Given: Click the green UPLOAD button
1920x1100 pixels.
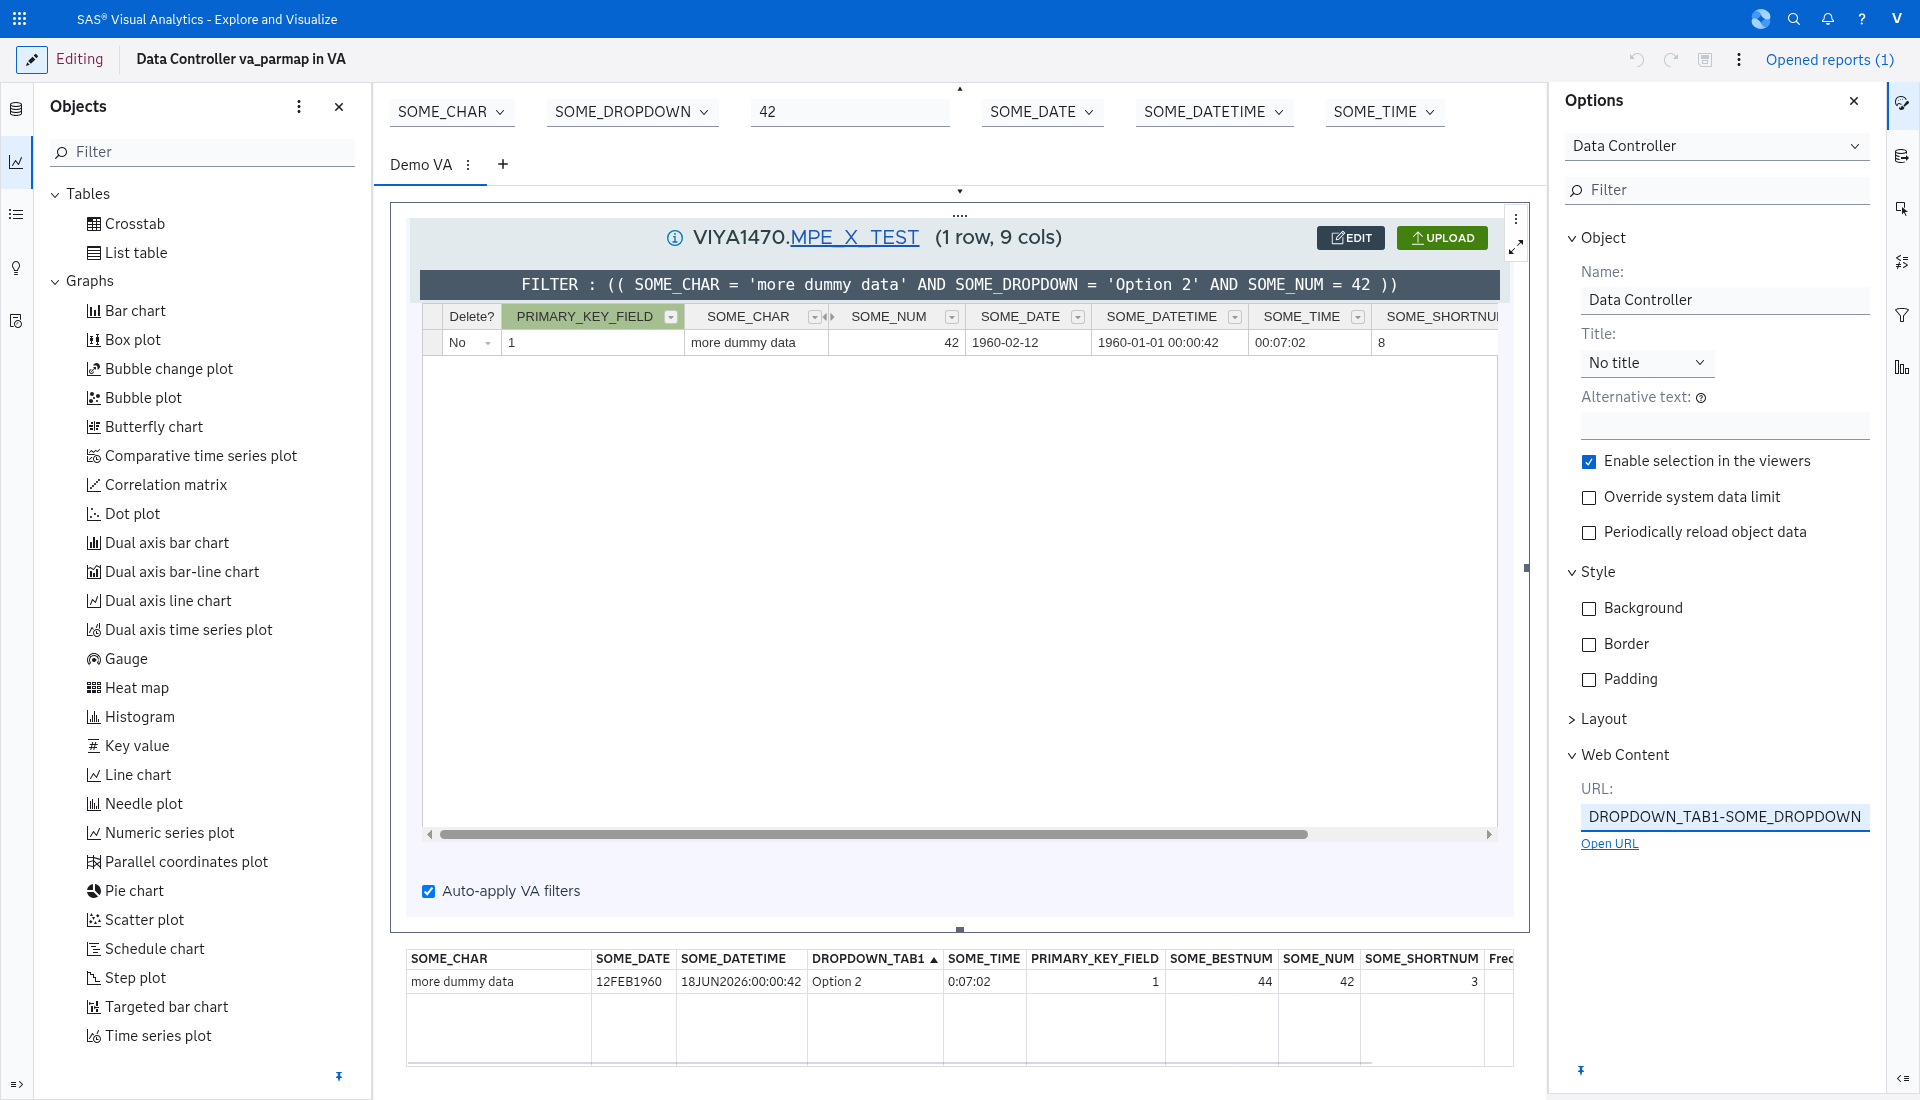Looking at the screenshot, I should (x=1442, y=238).
